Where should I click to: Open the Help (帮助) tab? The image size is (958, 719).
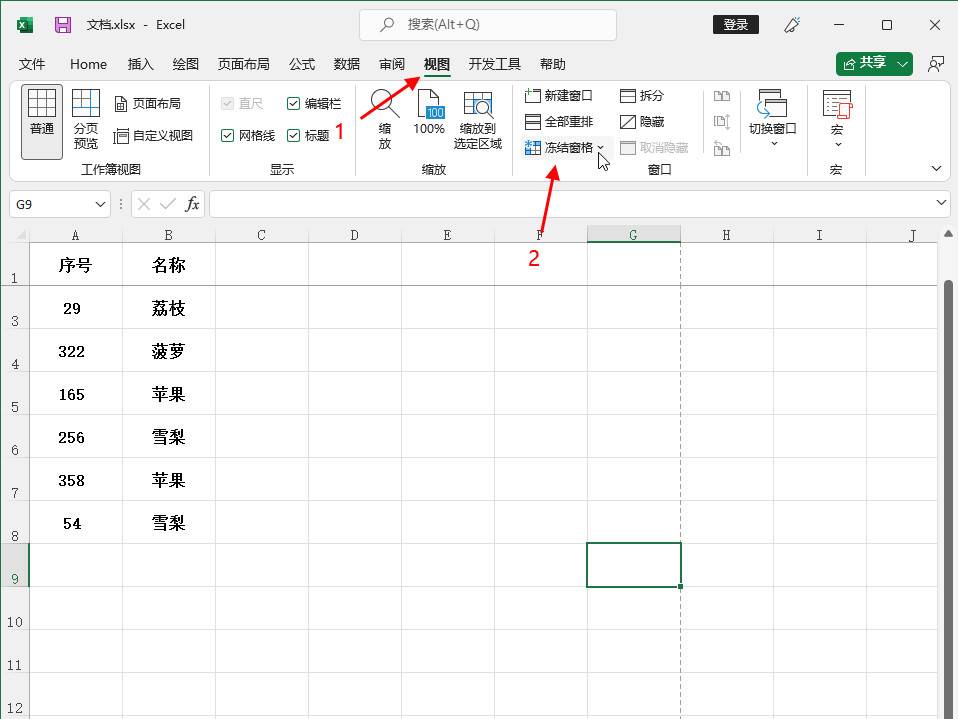tap(552, 64)
